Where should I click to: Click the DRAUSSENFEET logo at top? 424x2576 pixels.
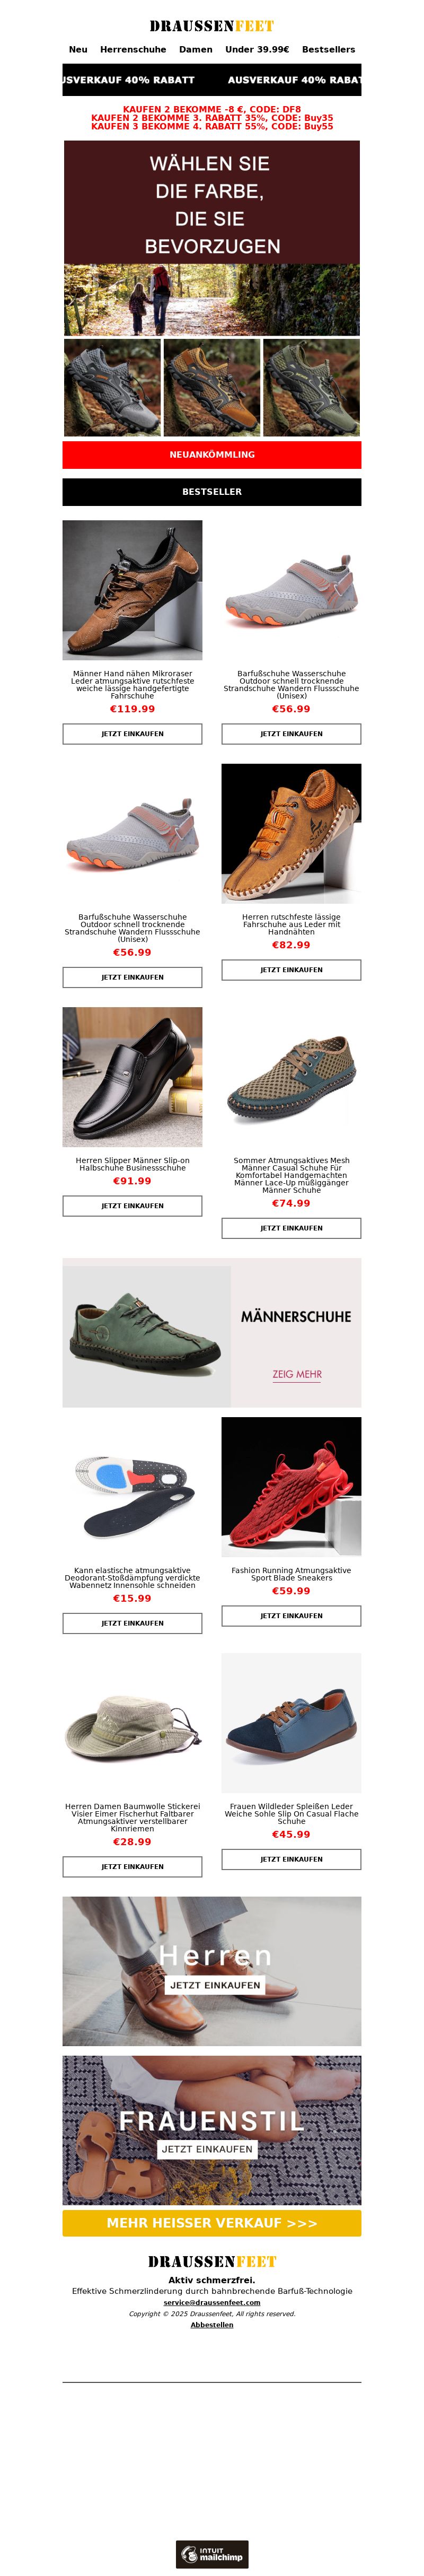pyautogui.click(x=212, y=26)
